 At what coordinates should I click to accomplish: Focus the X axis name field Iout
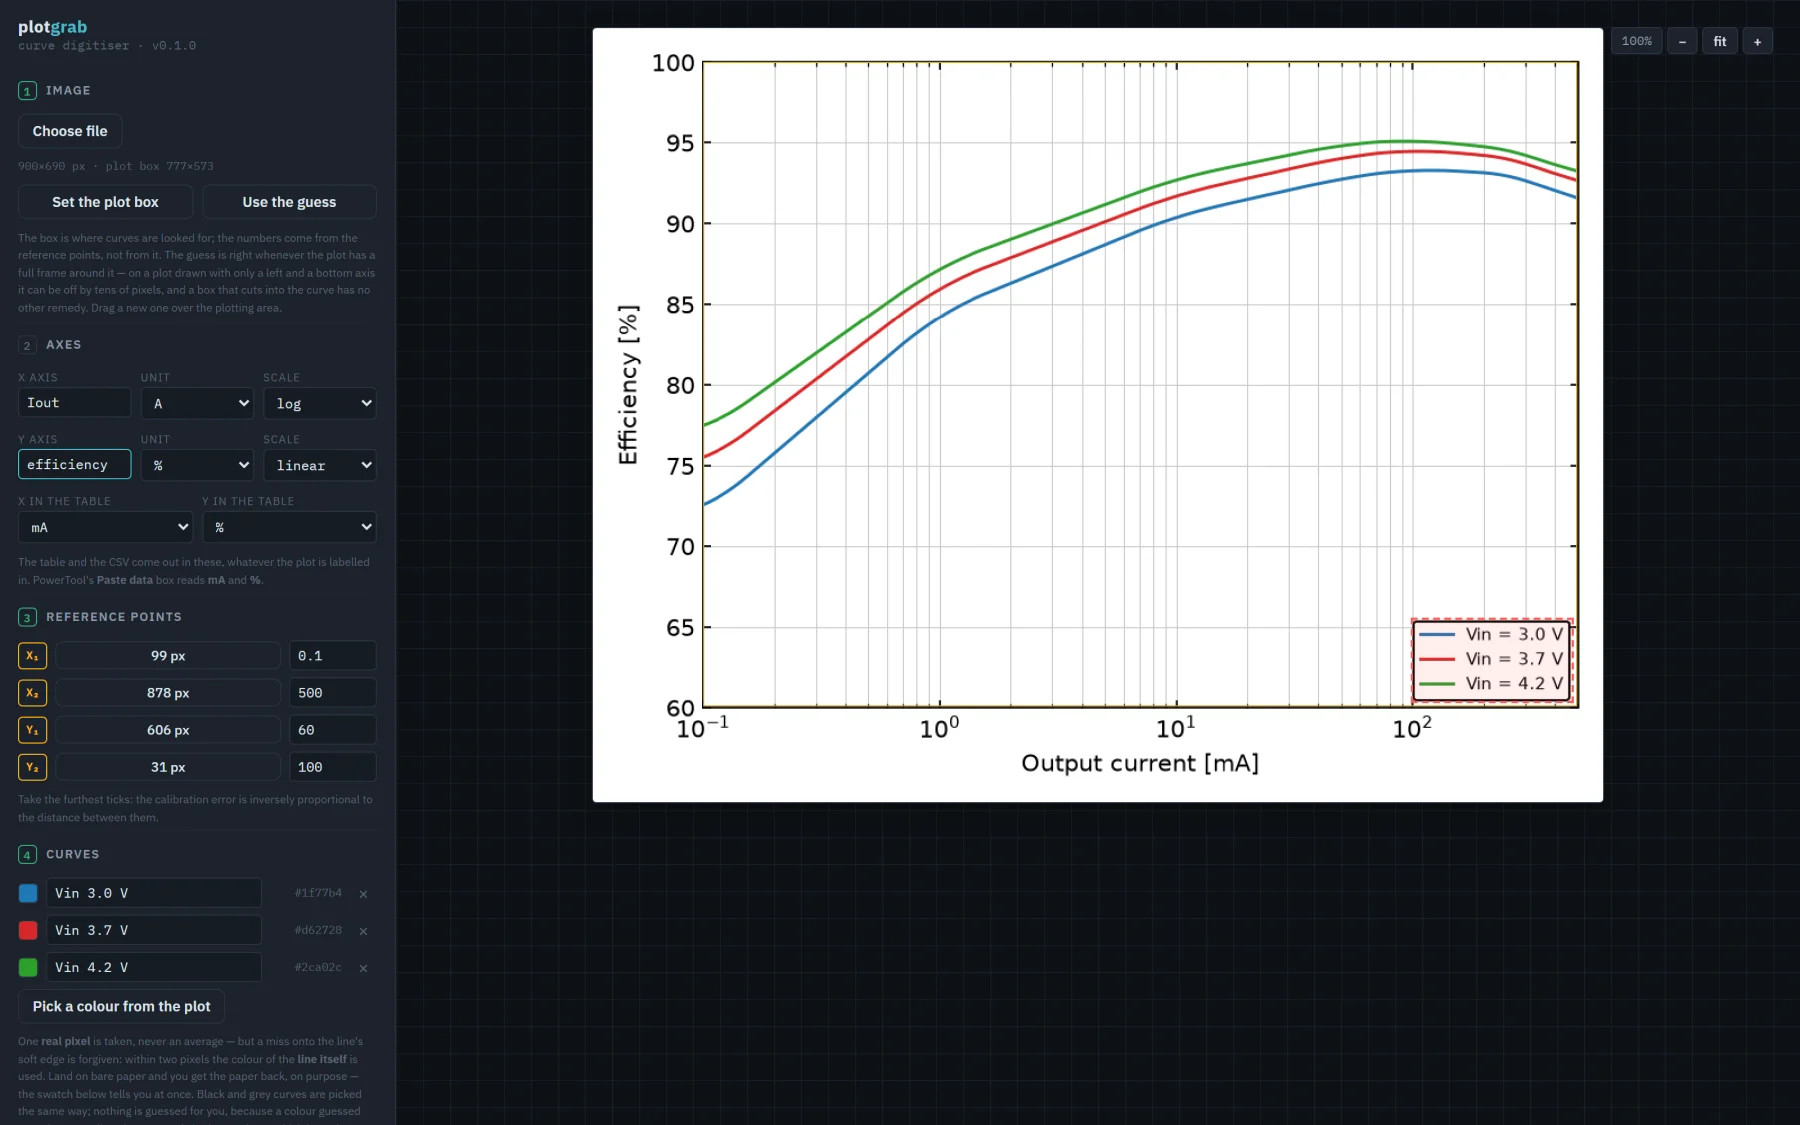click(74, 403)
